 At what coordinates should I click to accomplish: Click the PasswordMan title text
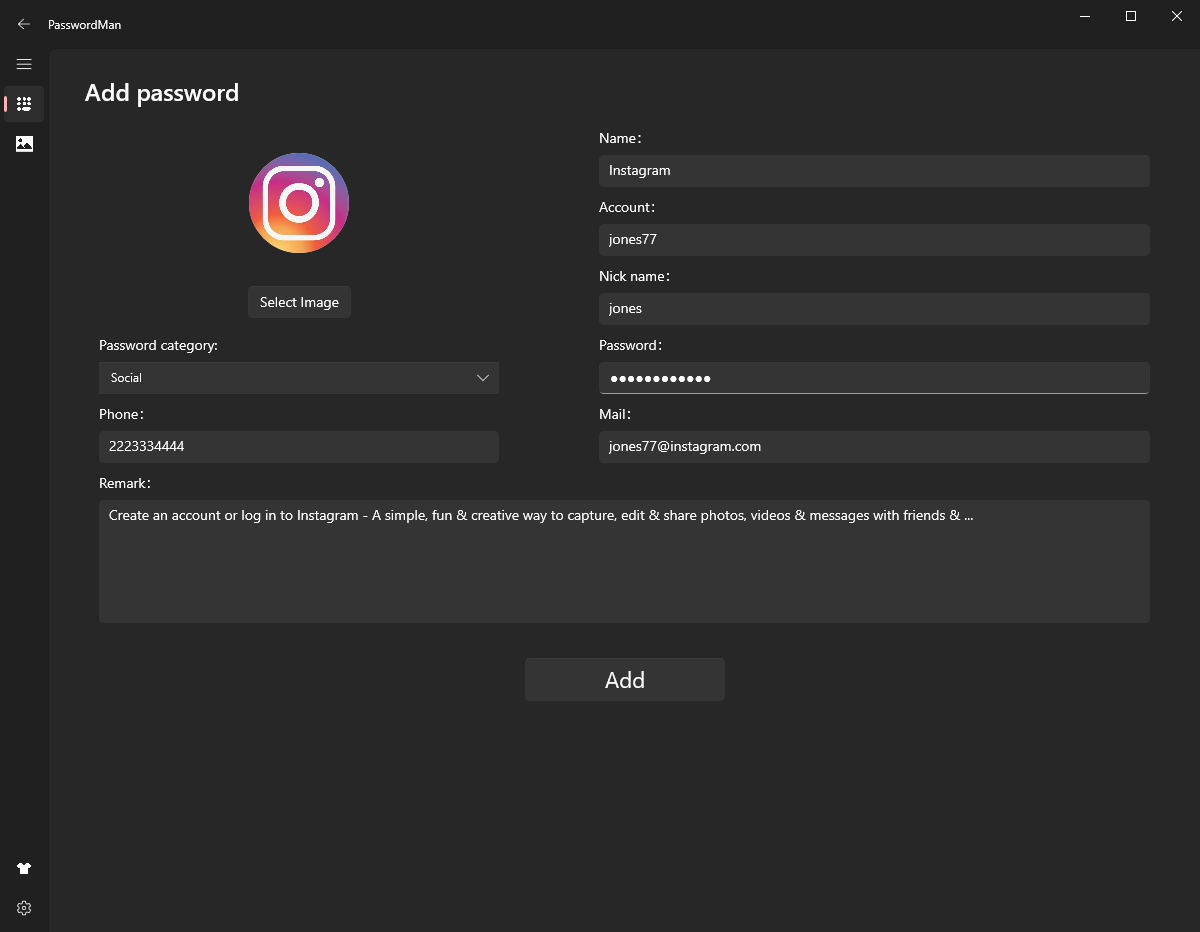[85, 24]
